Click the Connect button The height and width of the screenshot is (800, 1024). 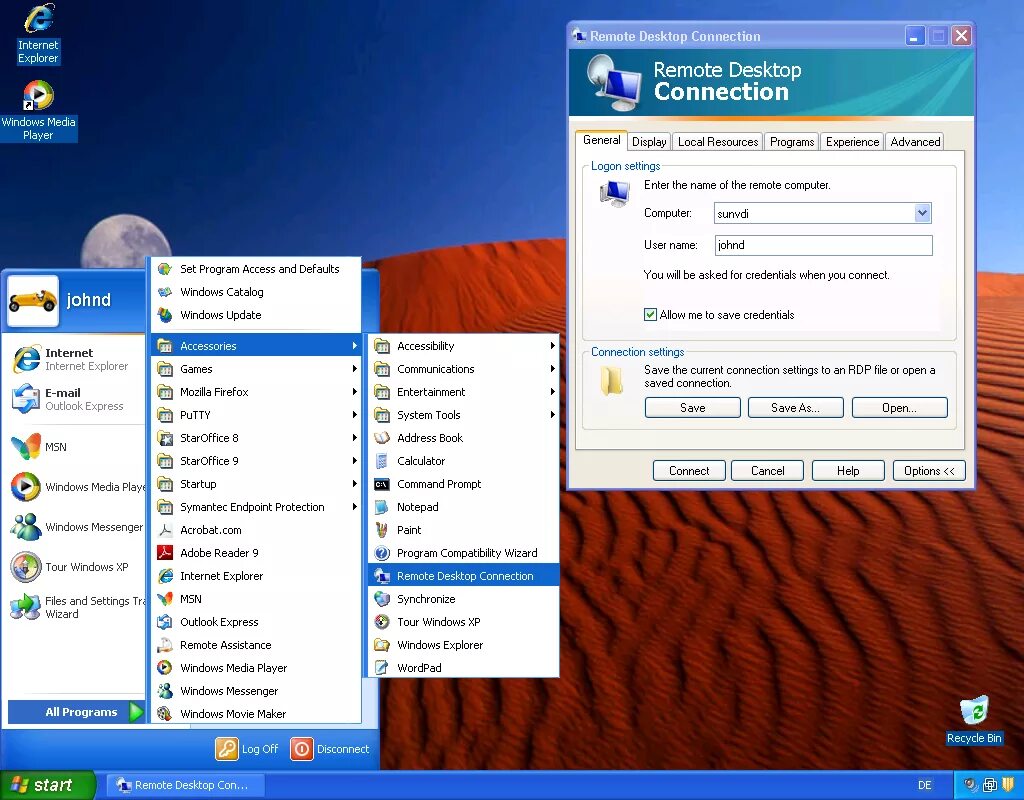(689, 471)
